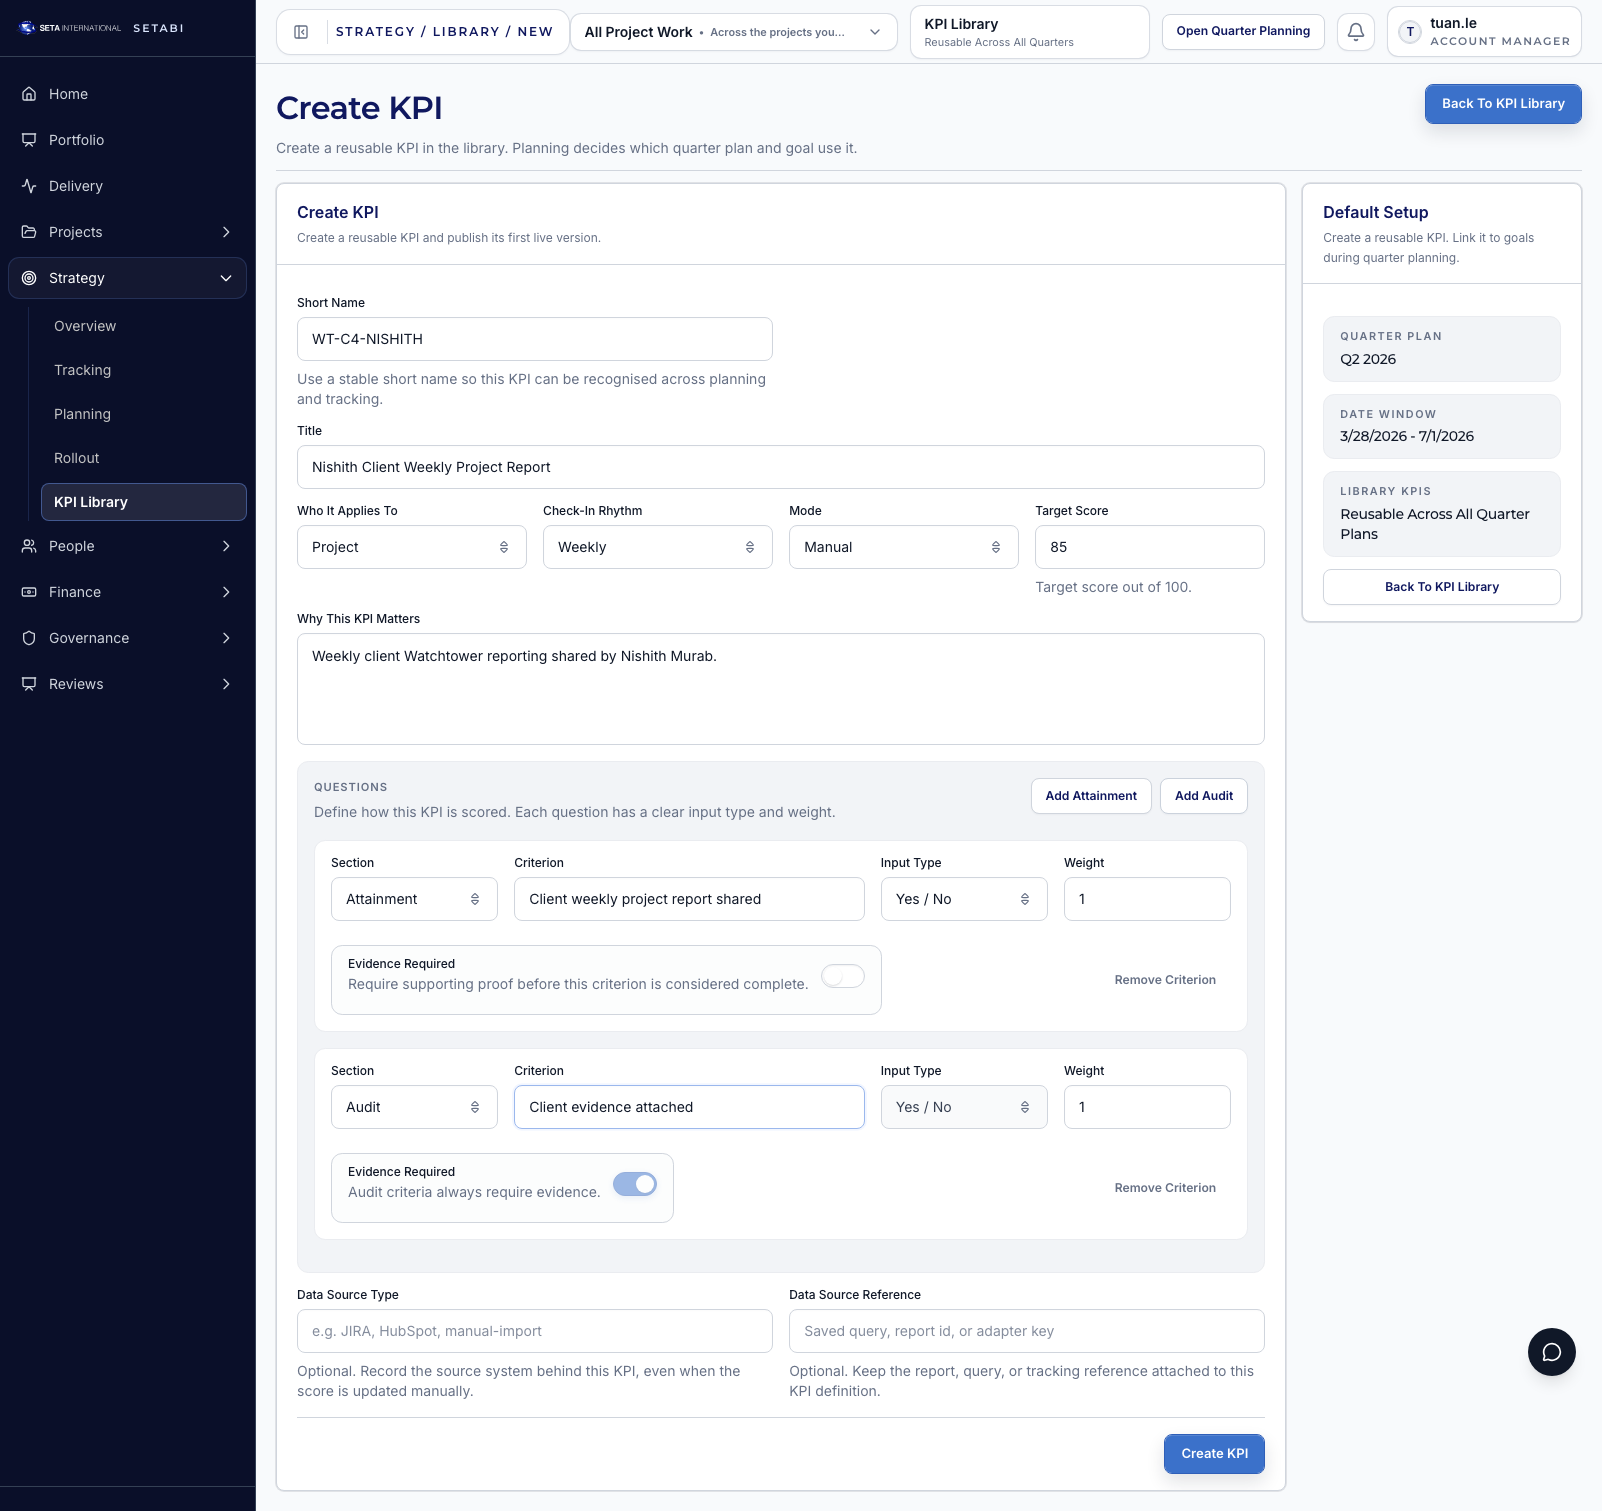Go to Planning in the sidebar

point(82,413)
